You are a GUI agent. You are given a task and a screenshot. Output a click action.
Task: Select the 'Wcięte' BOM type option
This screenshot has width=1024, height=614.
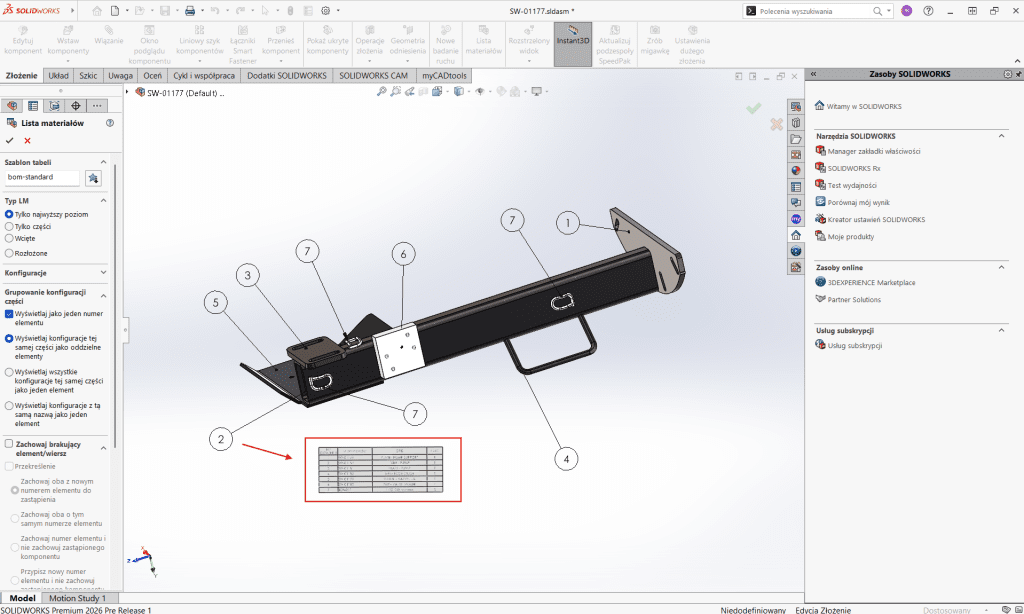tap(10, 239)
